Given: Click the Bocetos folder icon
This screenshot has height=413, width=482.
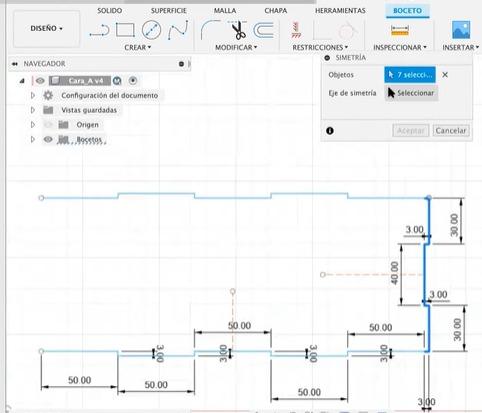Looking at the screenshot, I should tap(63, 139).
